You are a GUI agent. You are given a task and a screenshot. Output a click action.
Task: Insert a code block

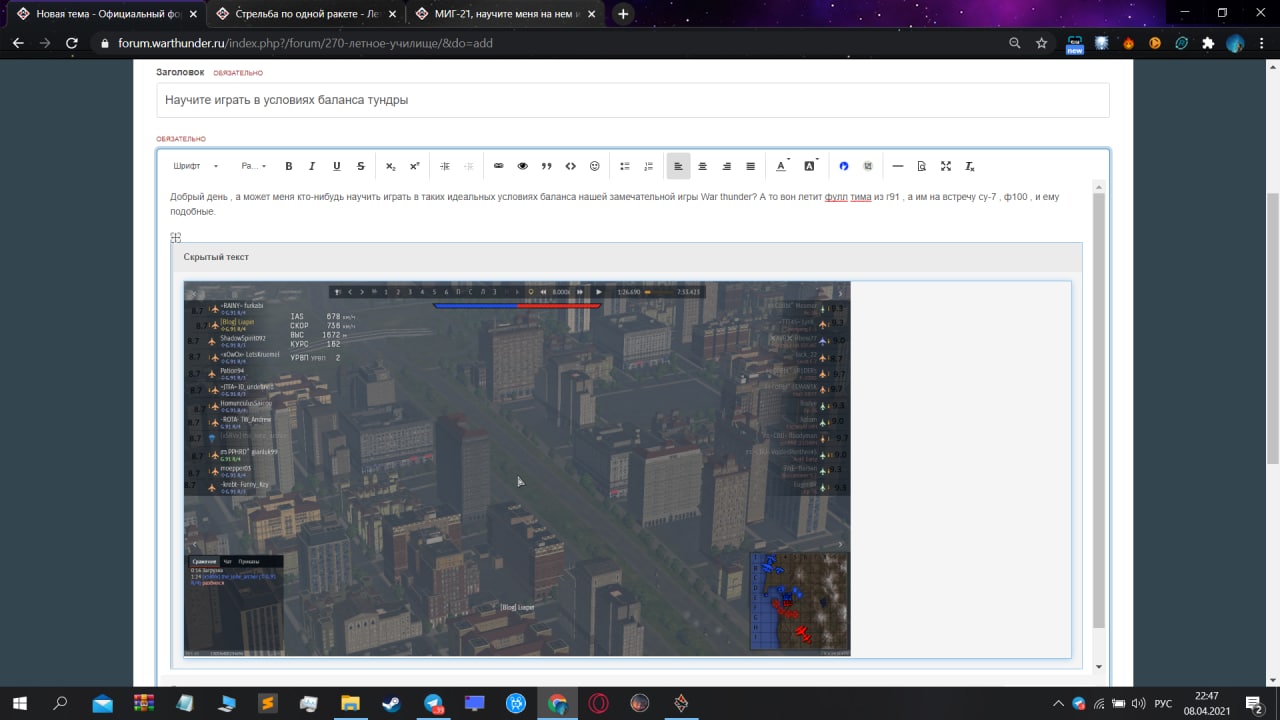click(571, 166)
